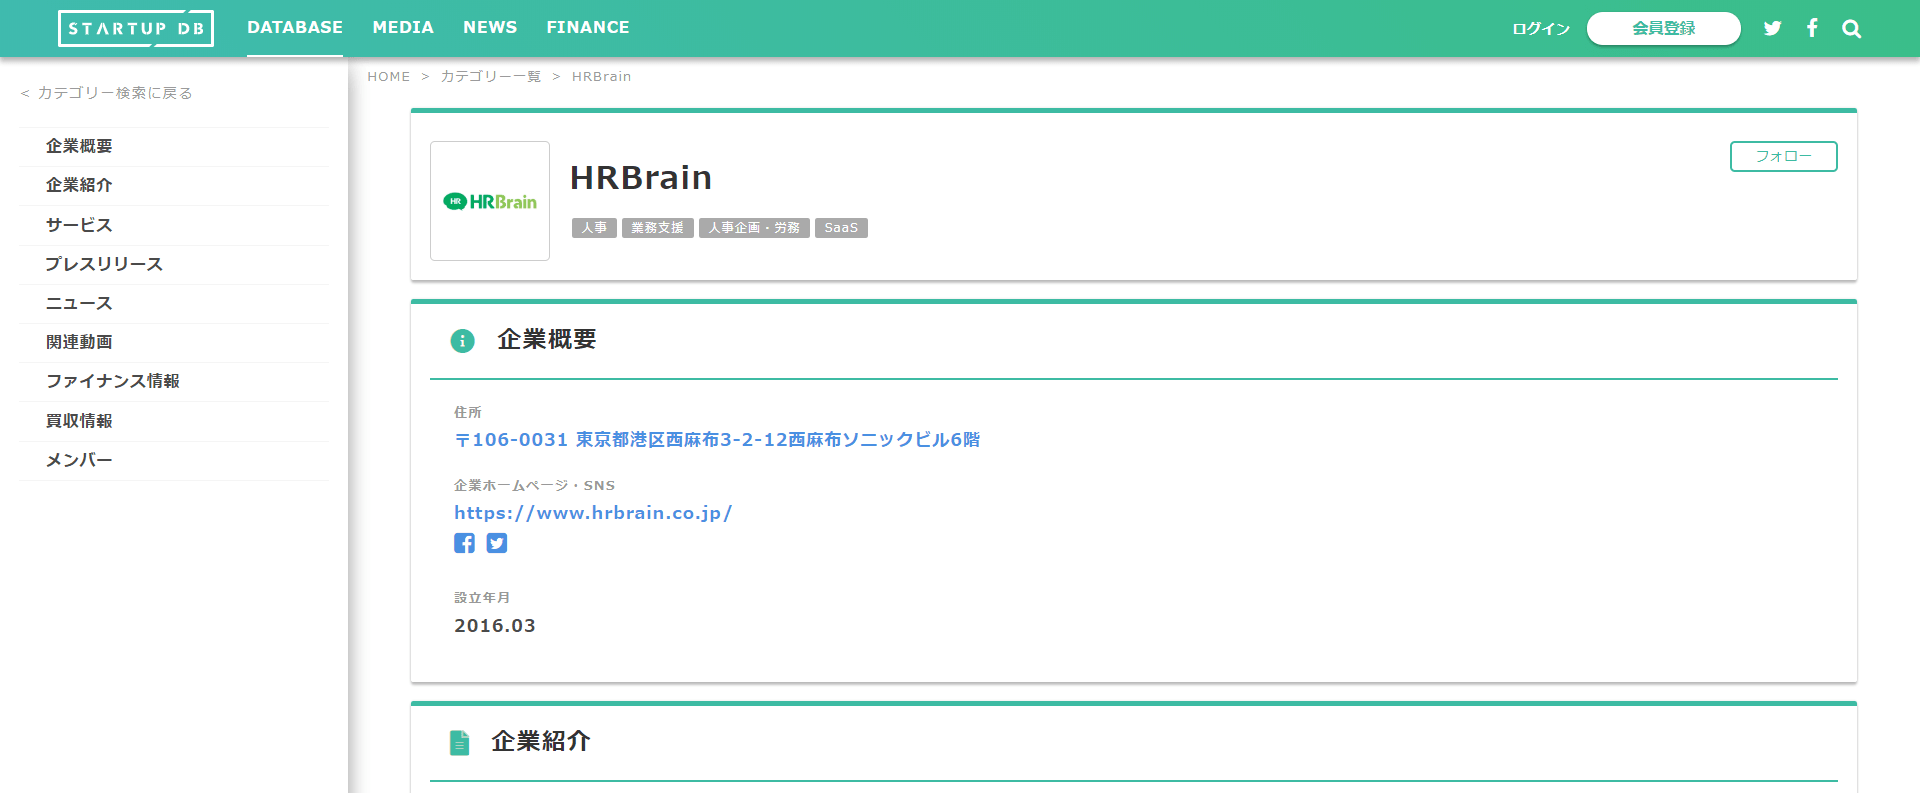The height and width of the screenshot is (793, 1920).
Task: Select 企業紹介 in the sidebar
Action: tap(174, 185)
